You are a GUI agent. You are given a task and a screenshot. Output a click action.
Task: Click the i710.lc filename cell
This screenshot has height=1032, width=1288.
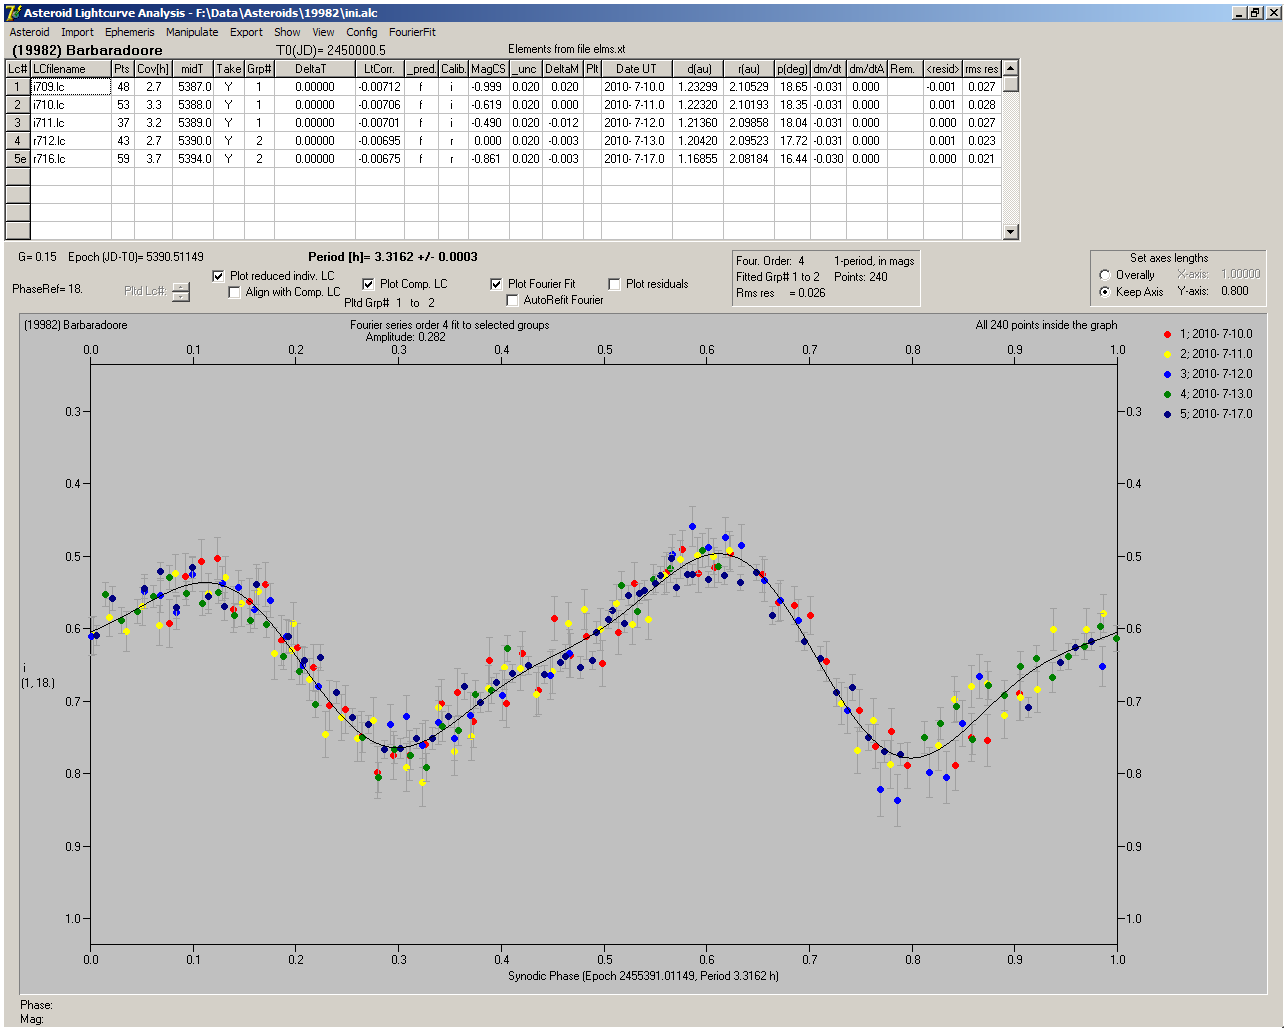point(71,105)
